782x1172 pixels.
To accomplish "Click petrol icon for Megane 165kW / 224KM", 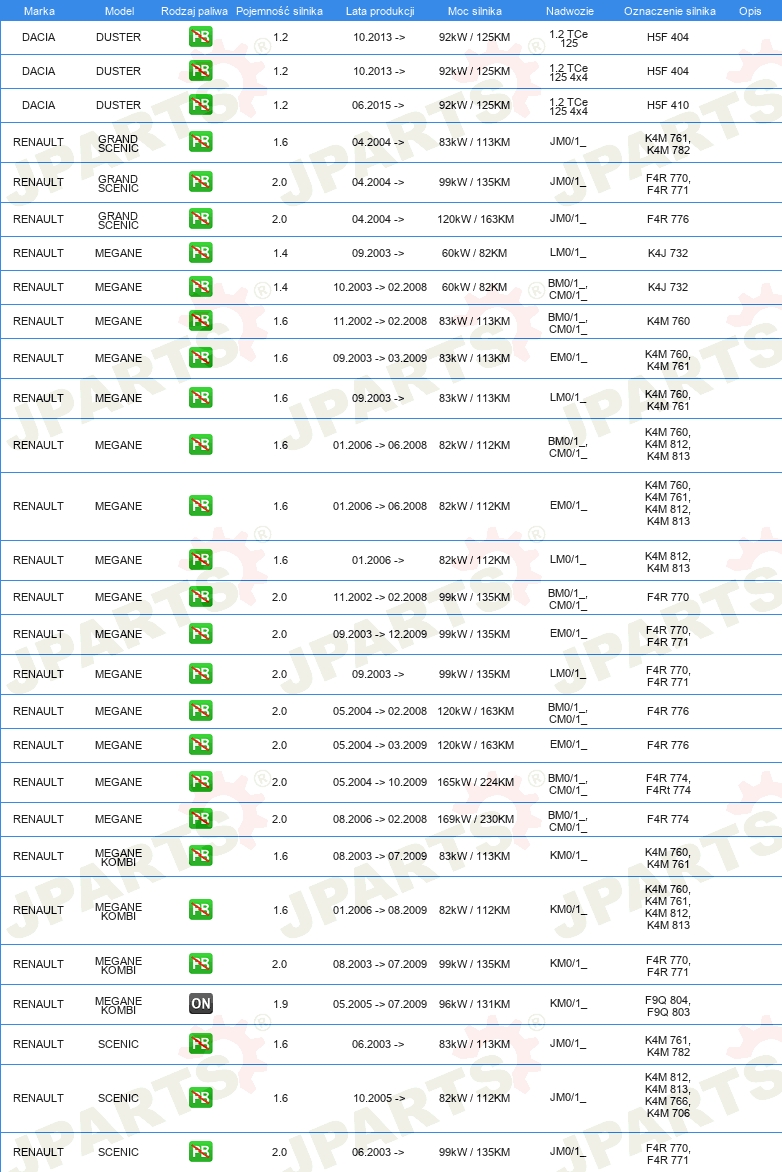I will [x=200, y=782].
